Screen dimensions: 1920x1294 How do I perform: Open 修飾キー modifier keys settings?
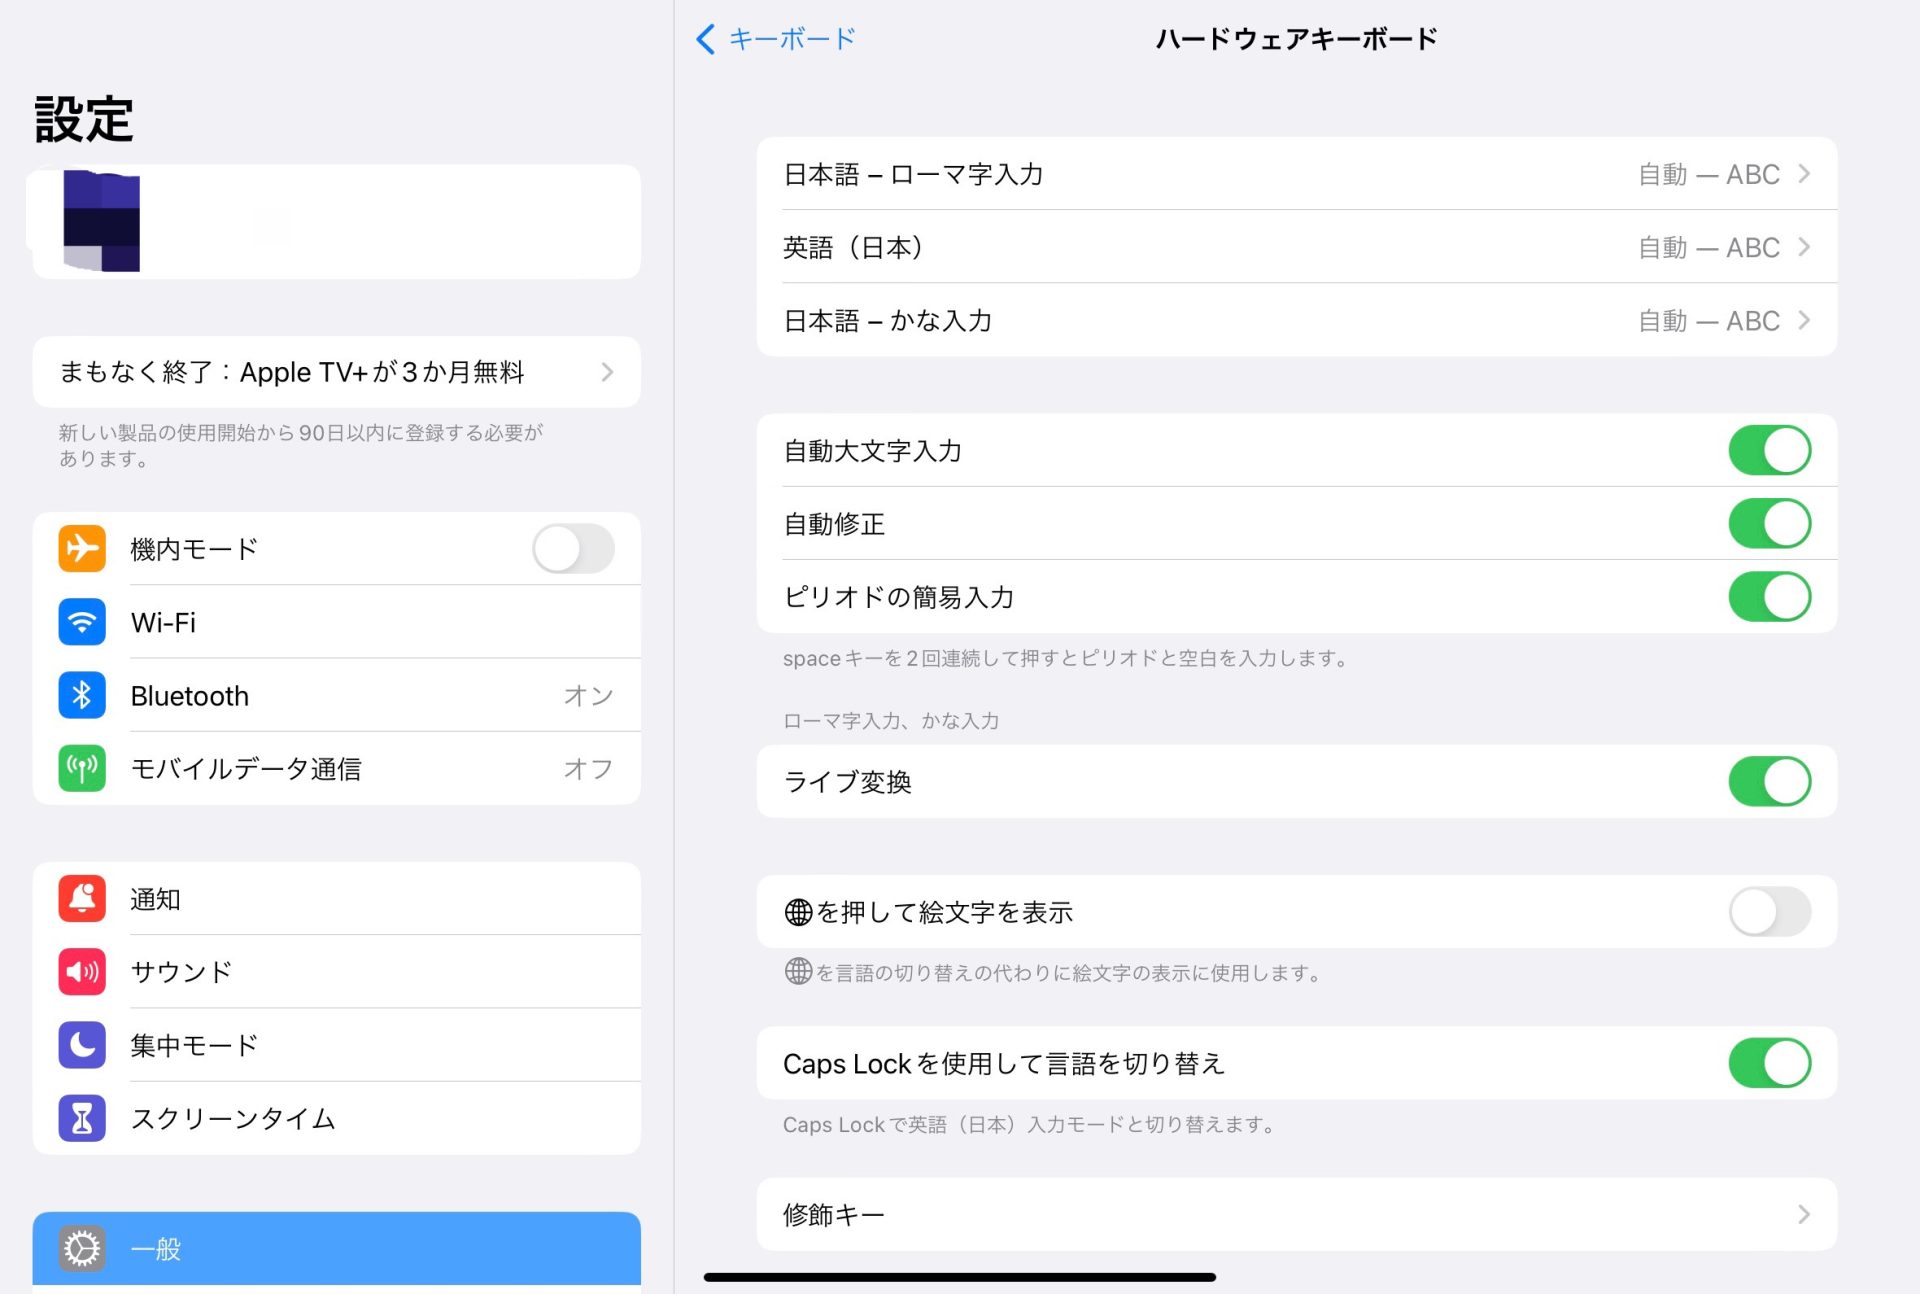click(x=1296, y=1214)
